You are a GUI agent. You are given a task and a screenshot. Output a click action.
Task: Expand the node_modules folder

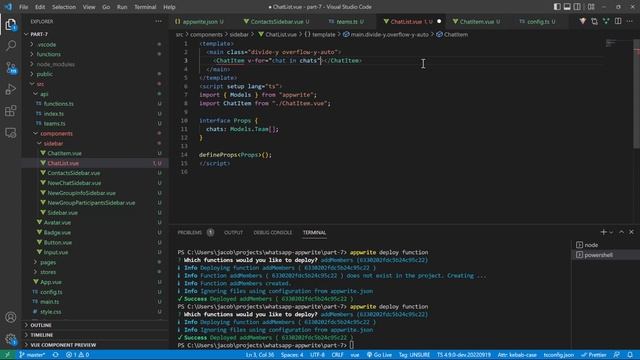click(x=95, y=64)
